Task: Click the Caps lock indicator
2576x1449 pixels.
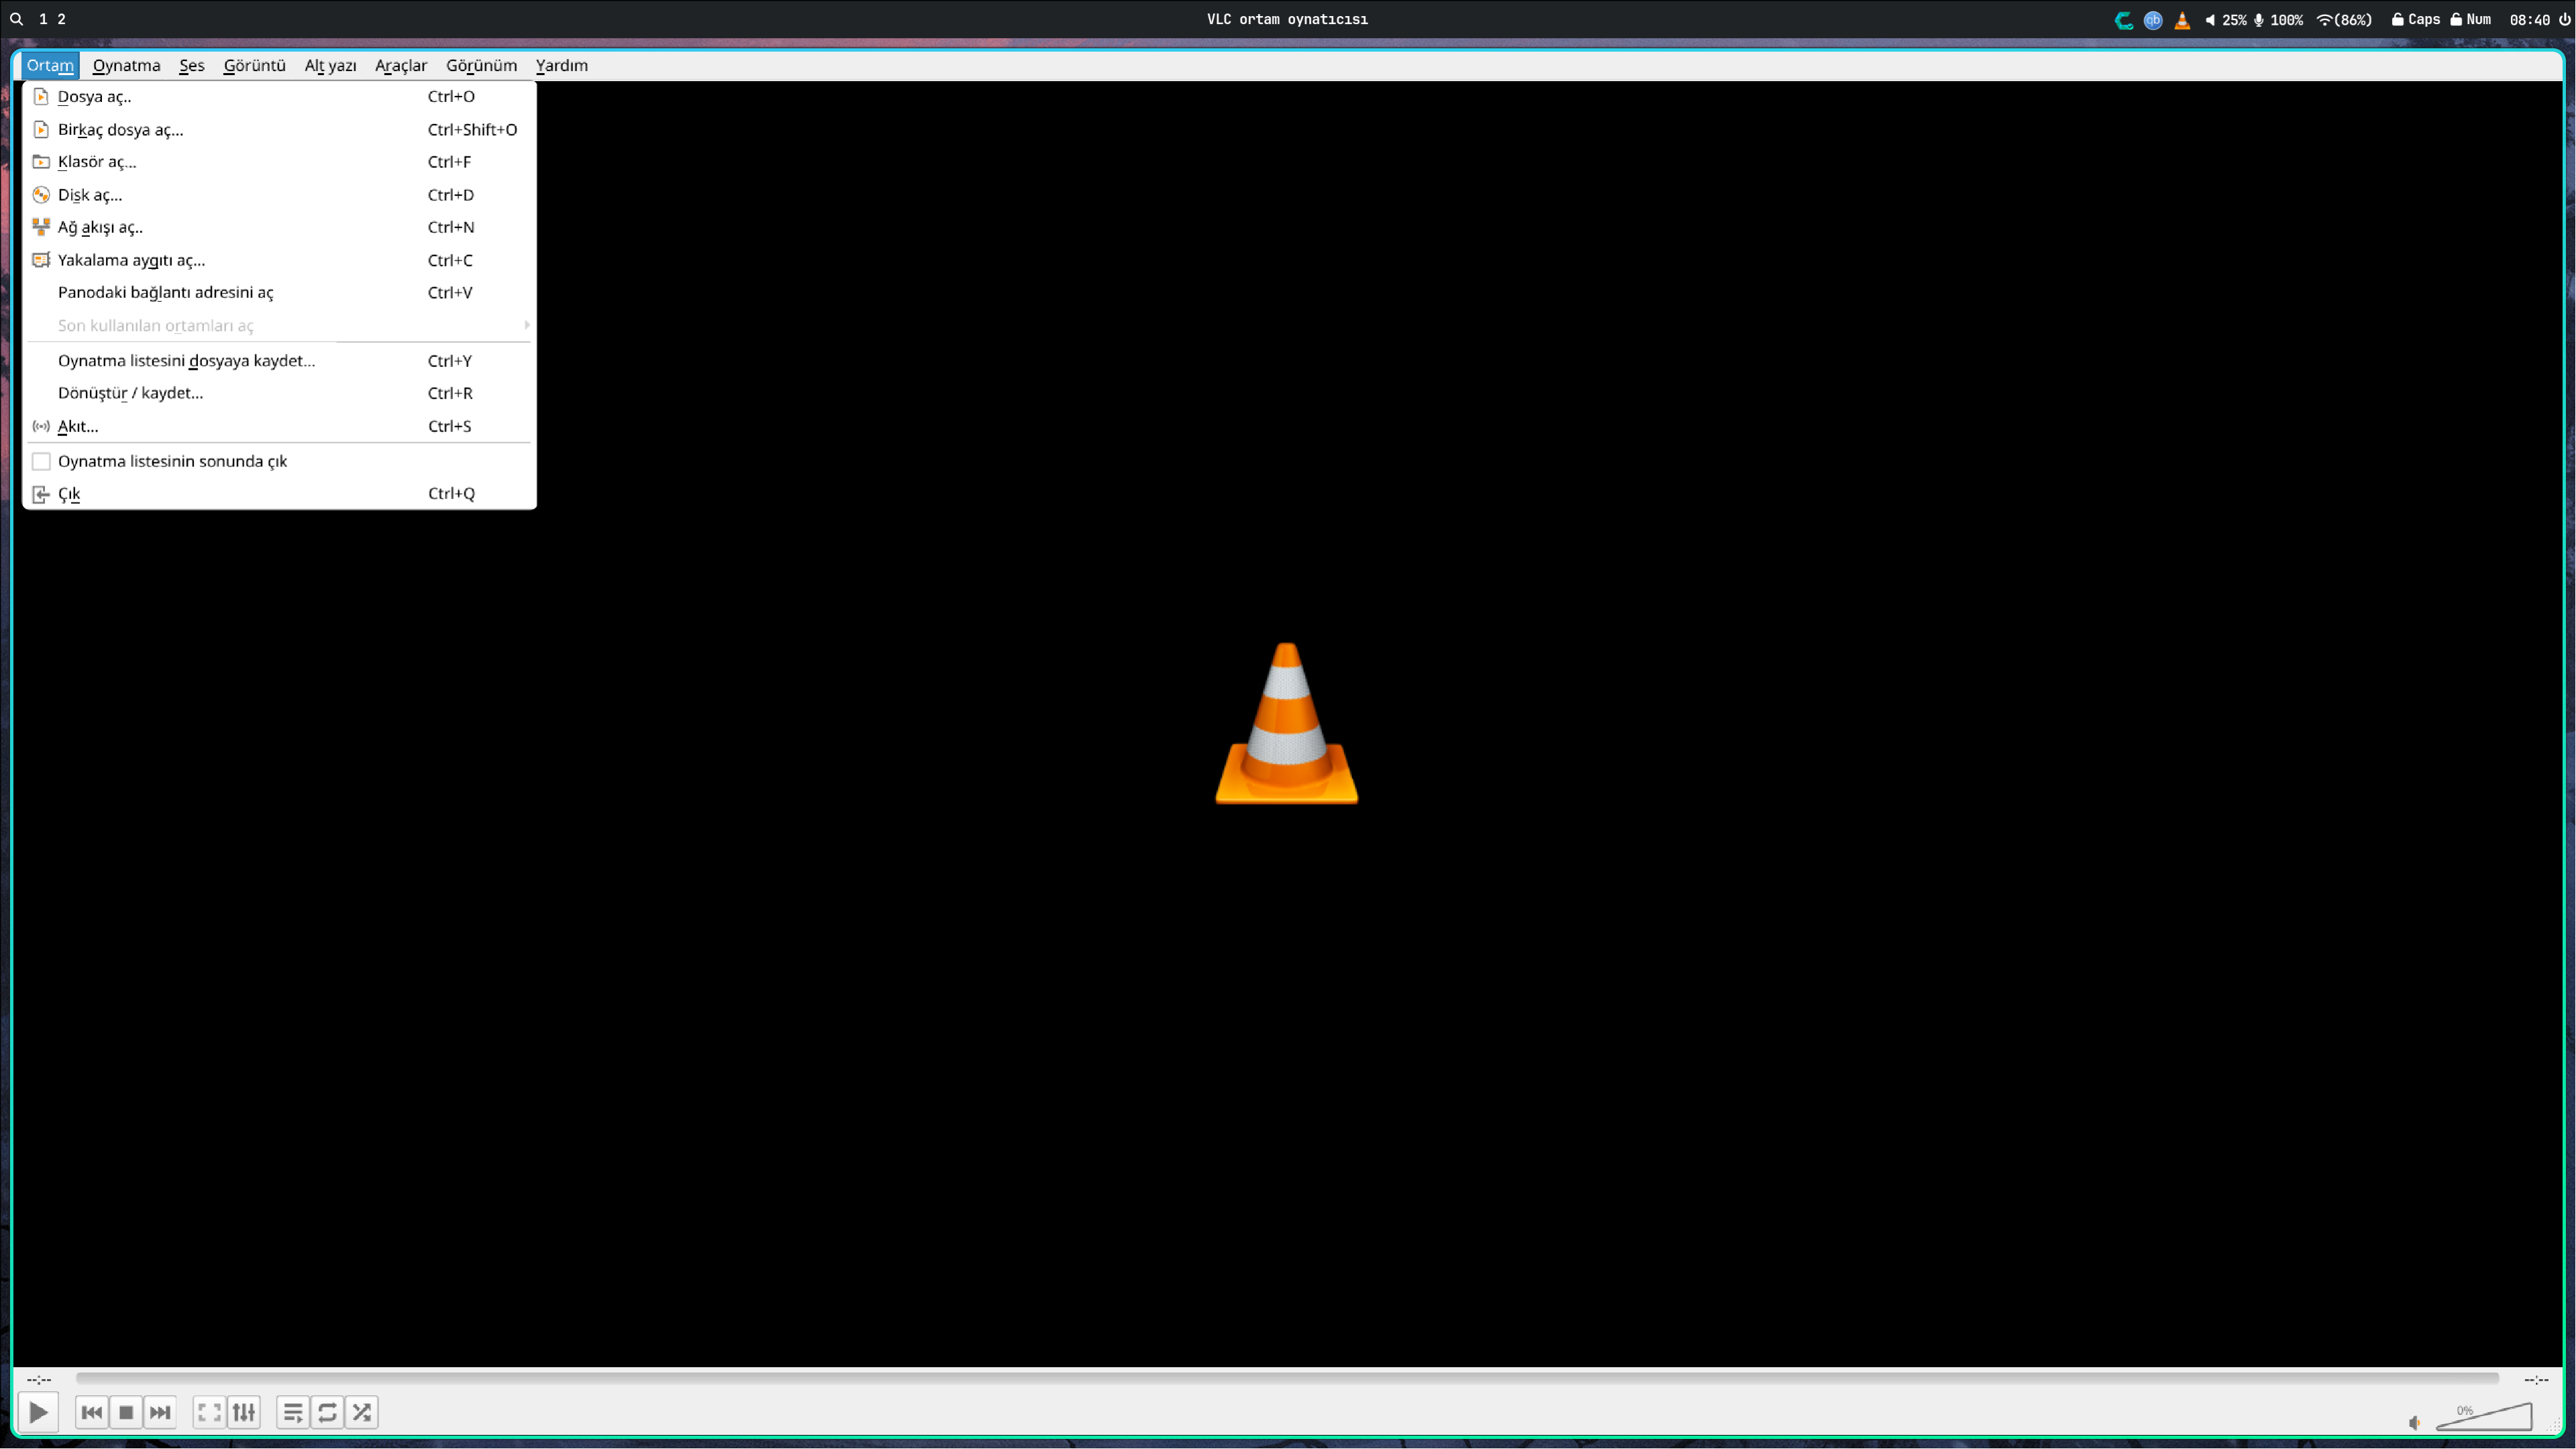Action: [2415, 20]
